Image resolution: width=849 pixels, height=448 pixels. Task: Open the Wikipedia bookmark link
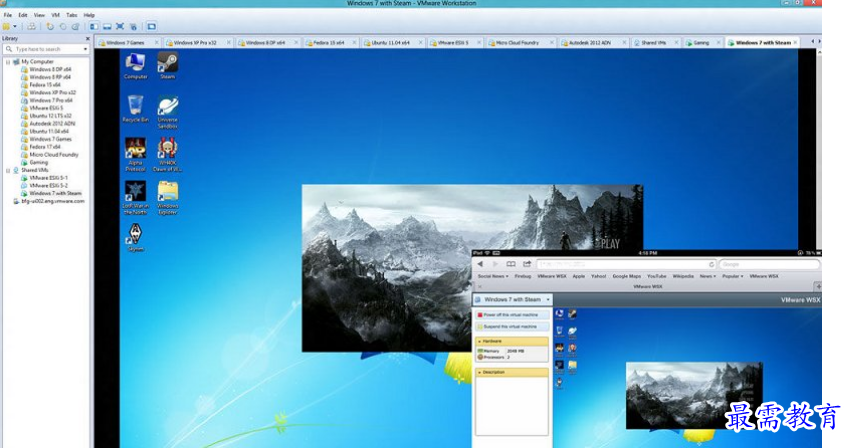[683, 276]
